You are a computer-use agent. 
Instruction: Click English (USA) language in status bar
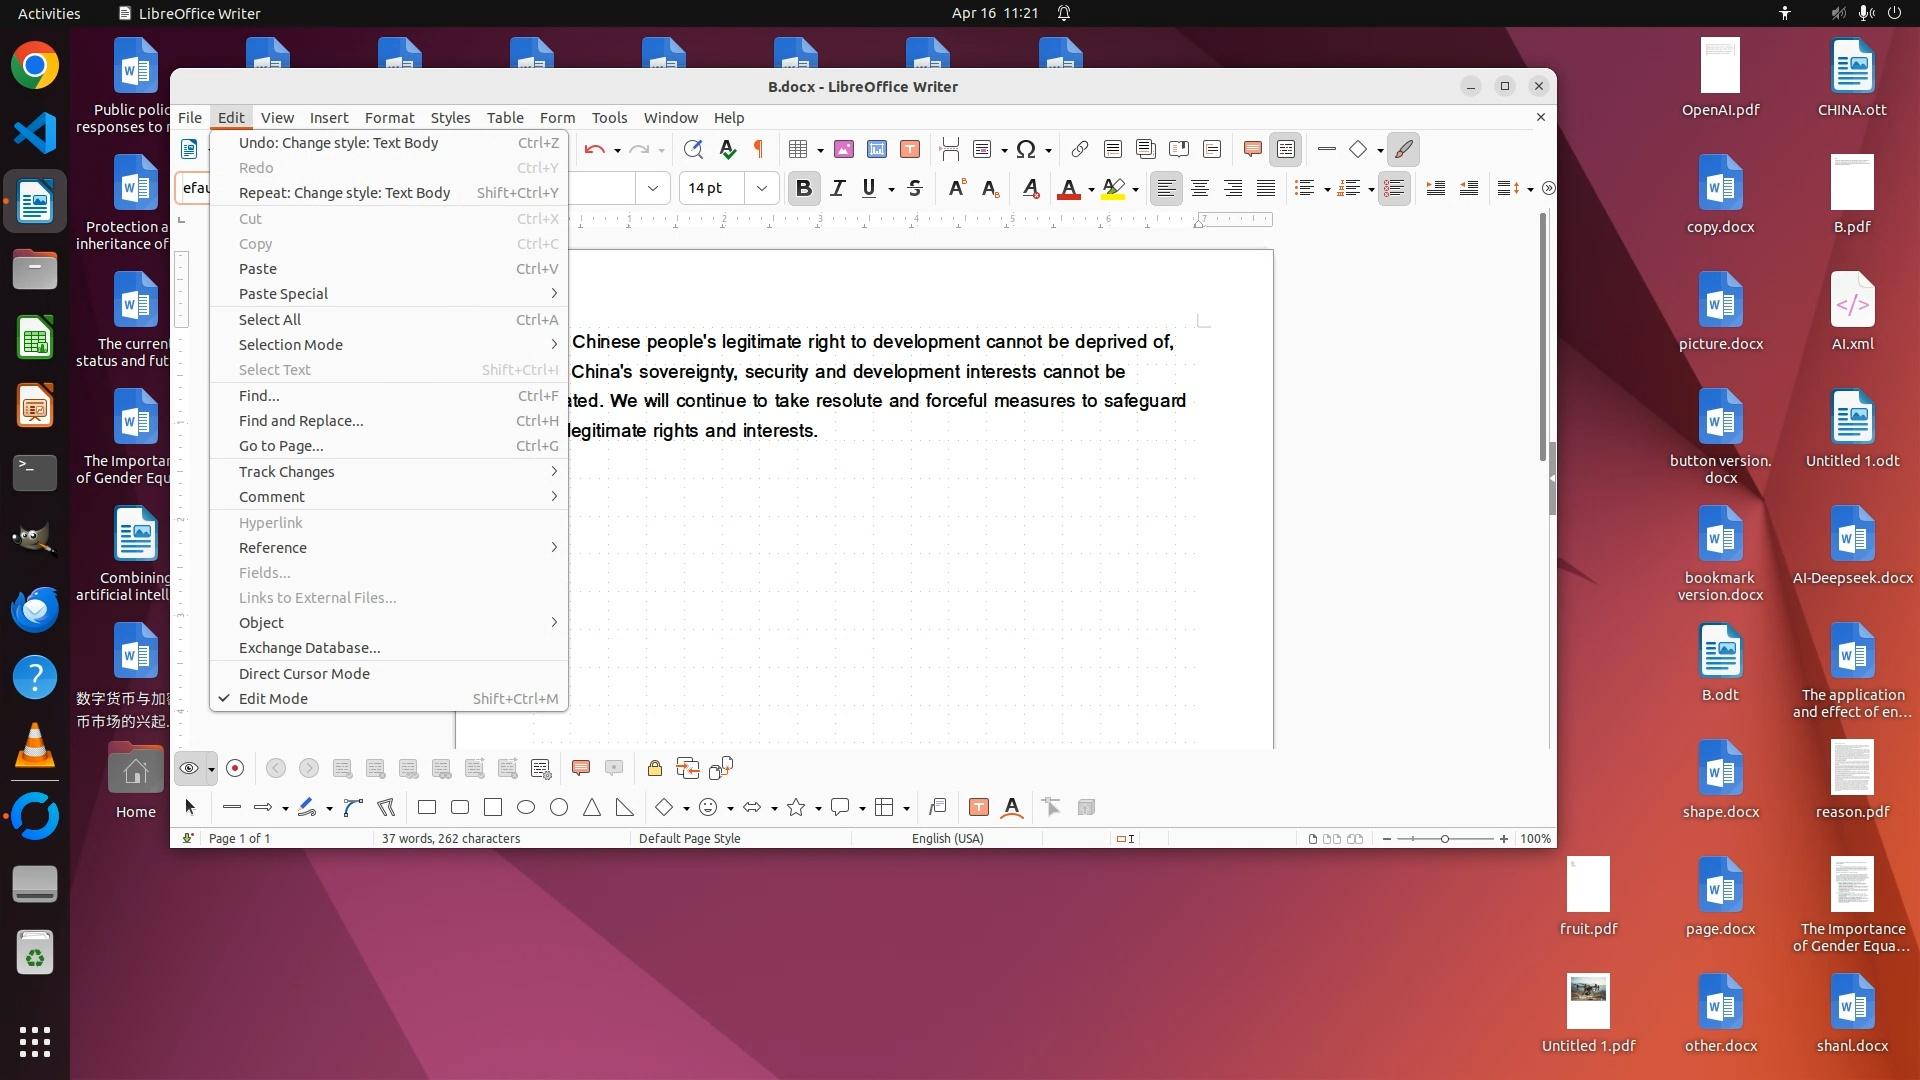(x=947, y=839)
